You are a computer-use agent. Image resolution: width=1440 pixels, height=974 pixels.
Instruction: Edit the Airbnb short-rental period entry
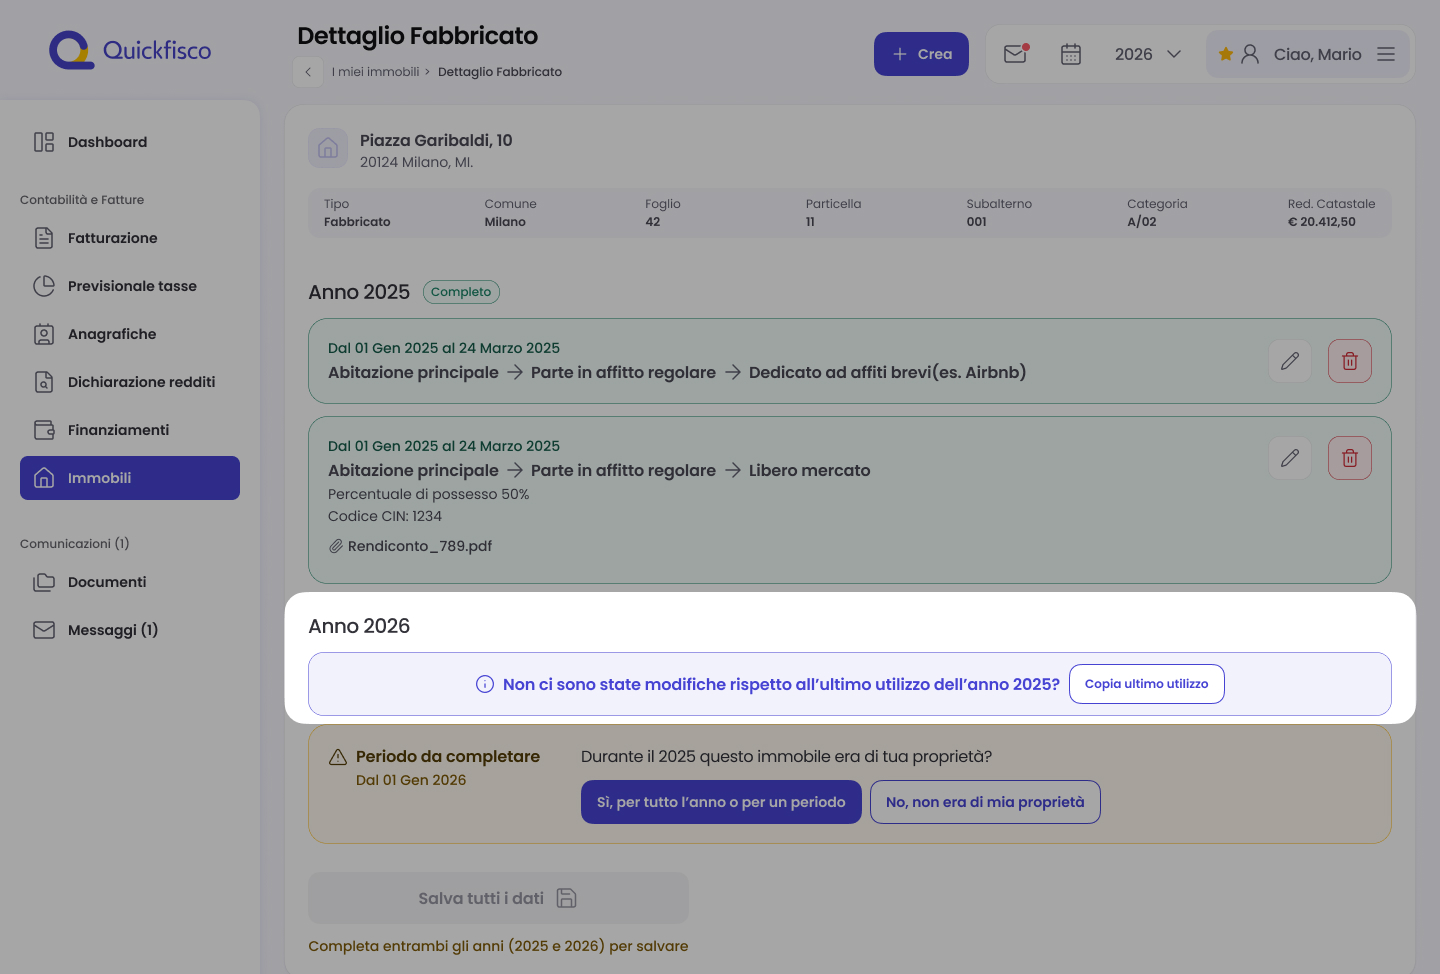[x=1289, y=361]
